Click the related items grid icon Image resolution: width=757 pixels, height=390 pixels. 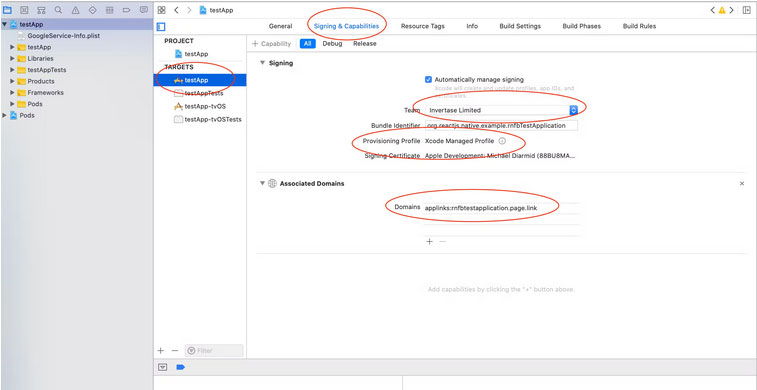pyautogui.click(x=162, y=10)
